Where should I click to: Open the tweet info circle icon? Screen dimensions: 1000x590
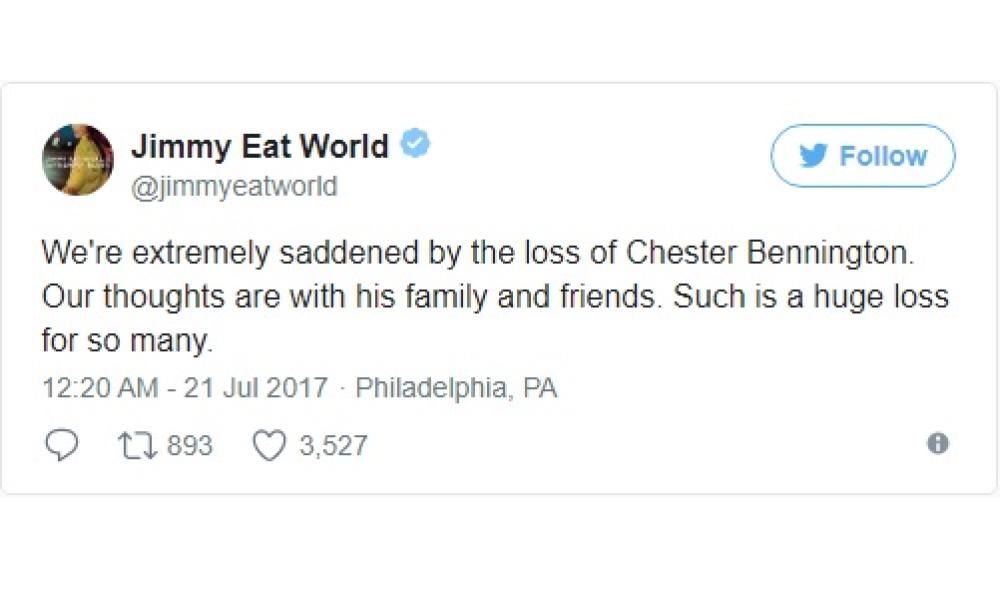click(937, 444)
